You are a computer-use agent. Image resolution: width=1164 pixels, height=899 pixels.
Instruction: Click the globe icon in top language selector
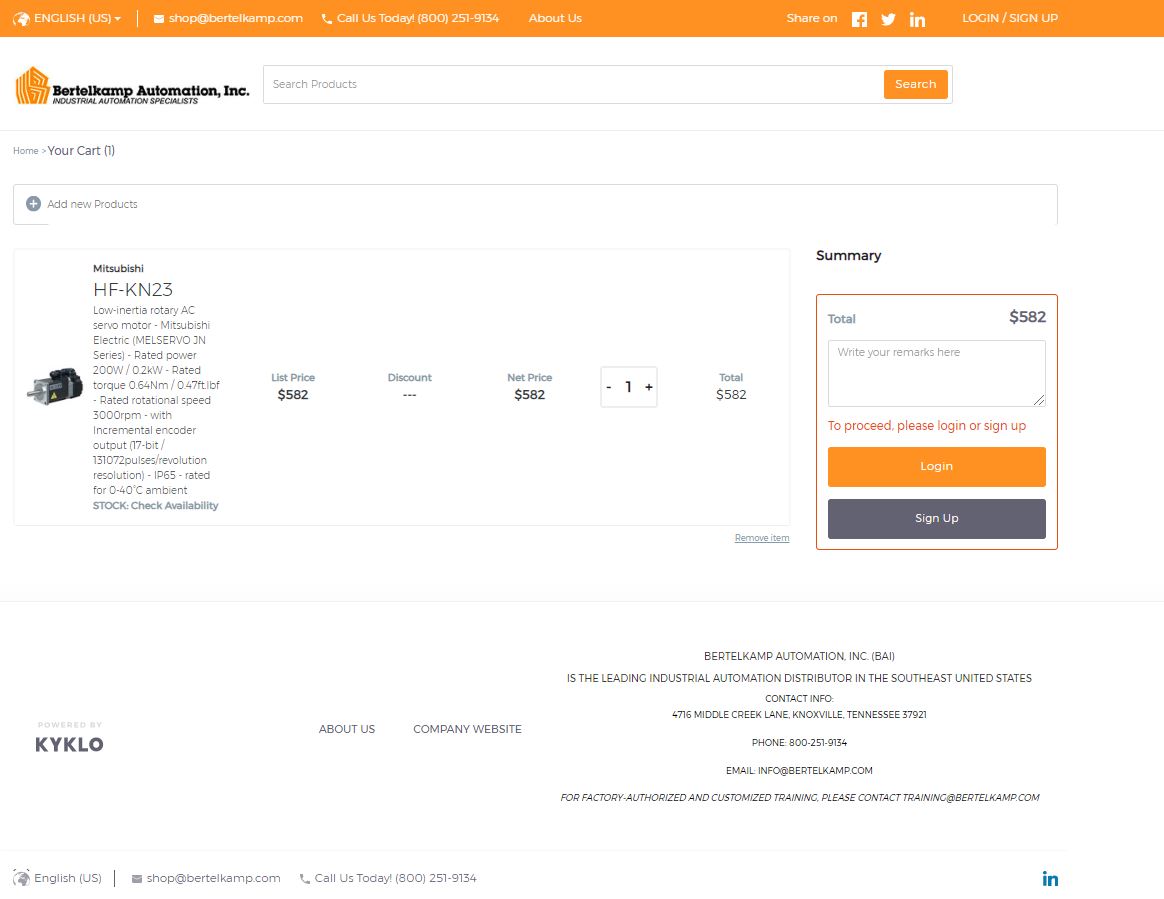point(22,19)
